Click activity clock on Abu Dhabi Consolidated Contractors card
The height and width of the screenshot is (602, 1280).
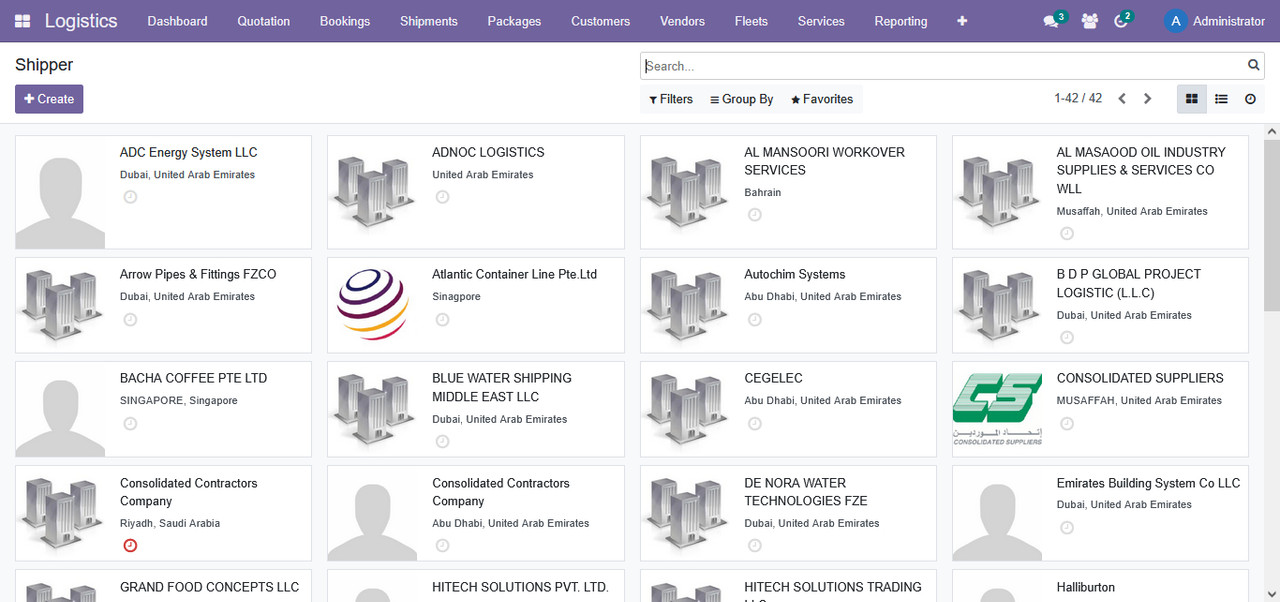coord(442,545)
